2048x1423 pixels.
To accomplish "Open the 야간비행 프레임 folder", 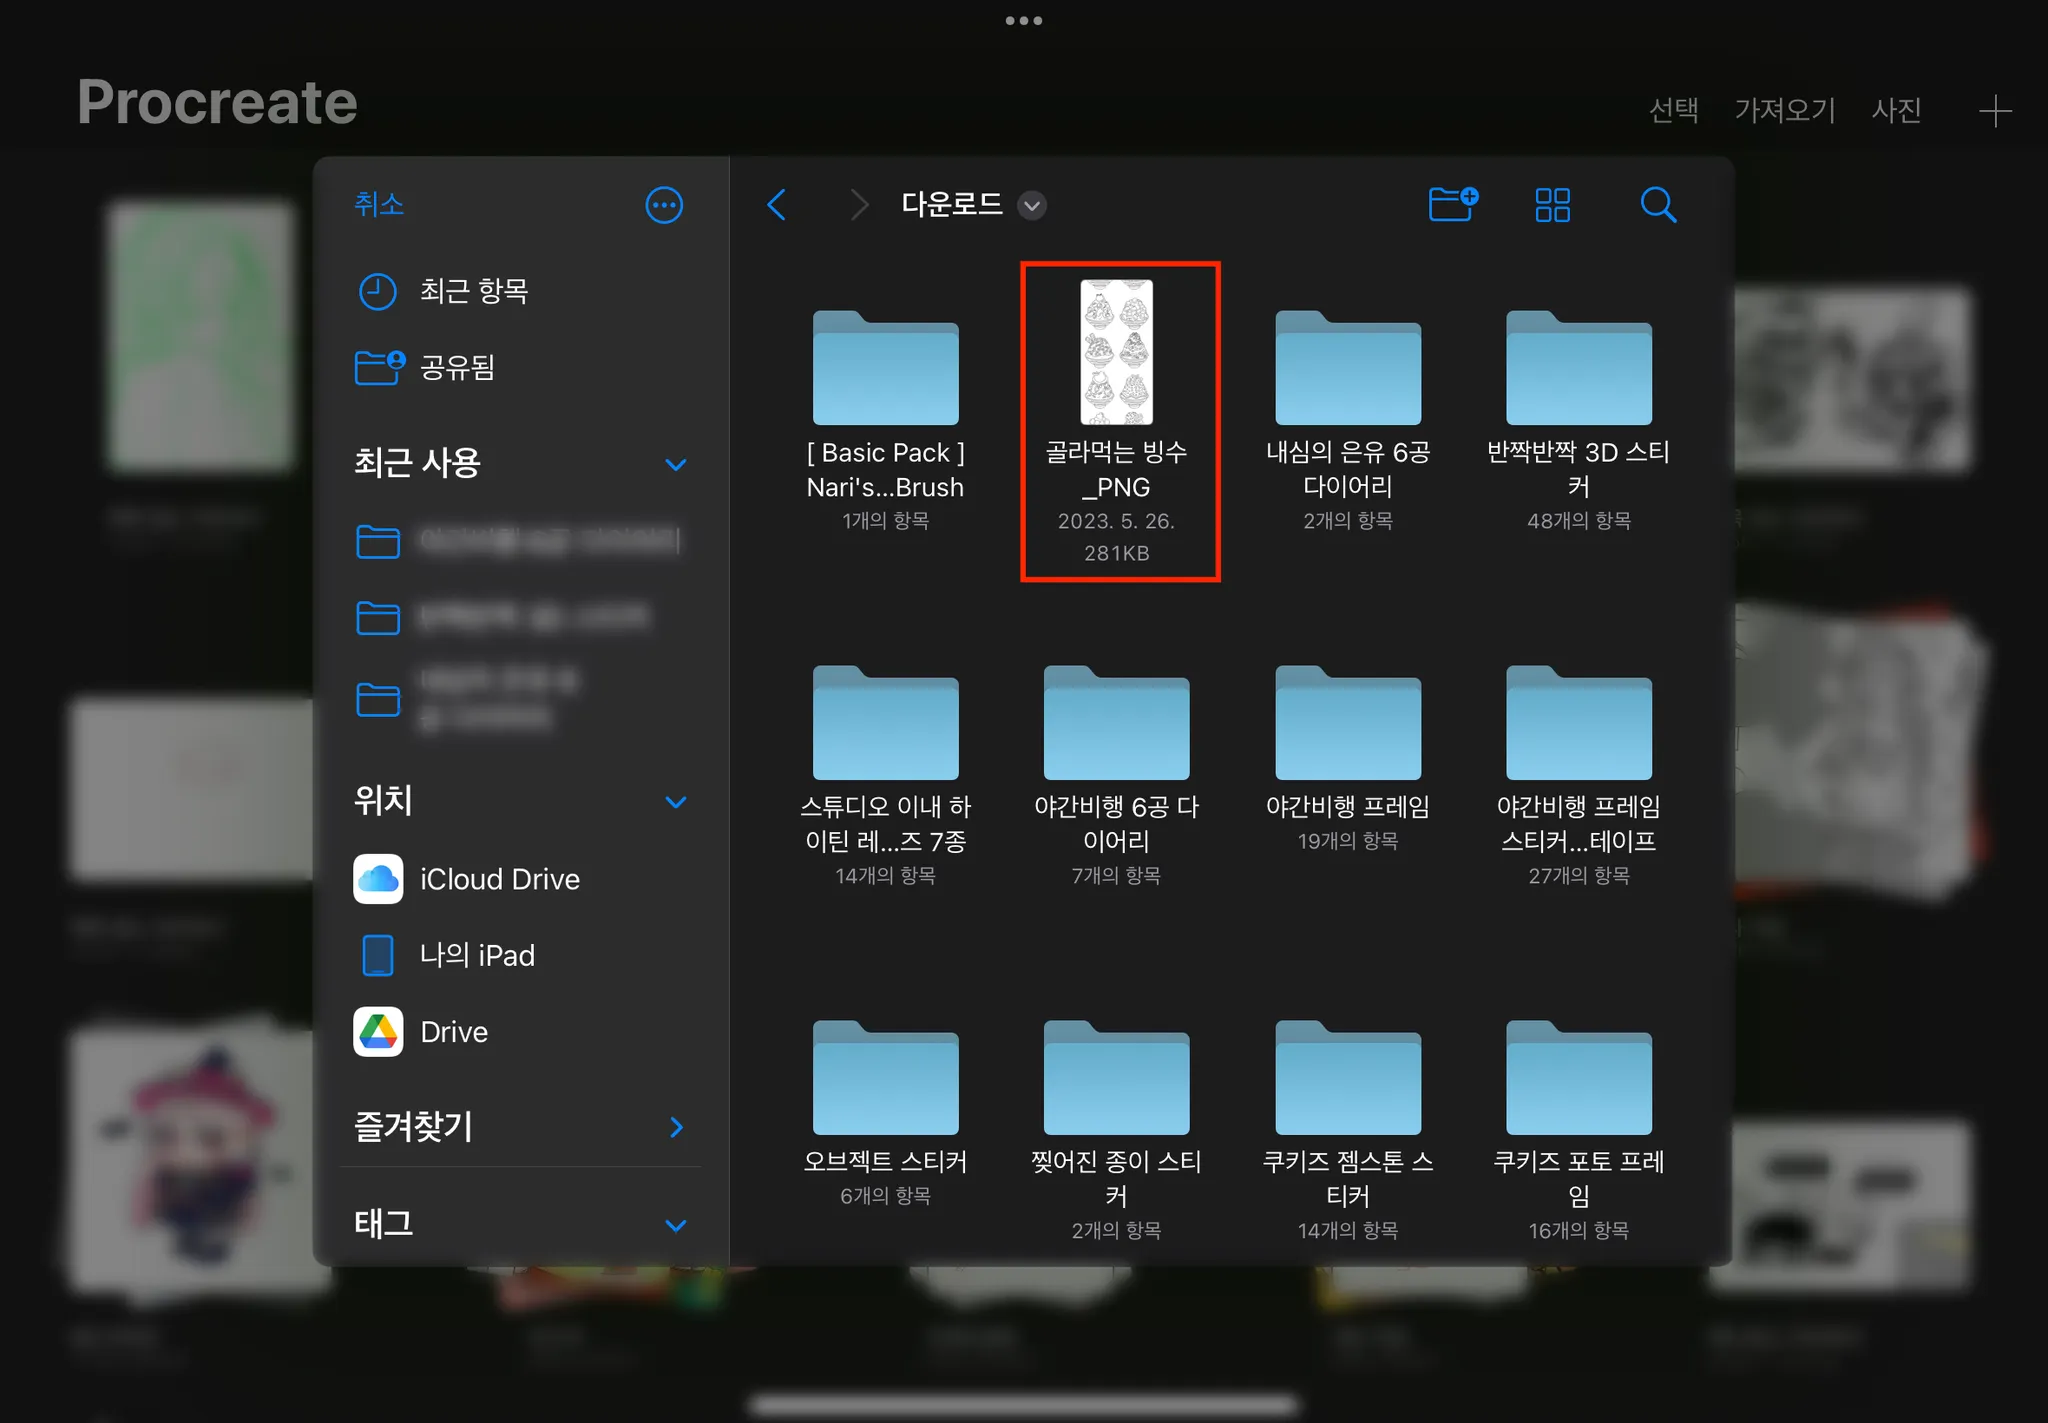I will pyautogui.click(x=1347, y=723).
